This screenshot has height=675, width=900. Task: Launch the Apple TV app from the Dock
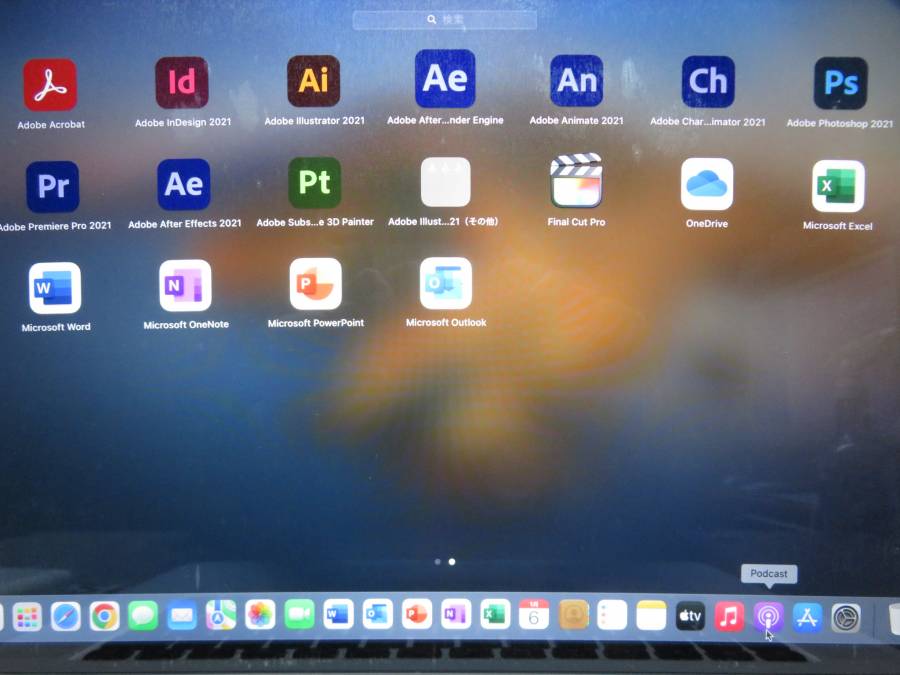[690, 616]
